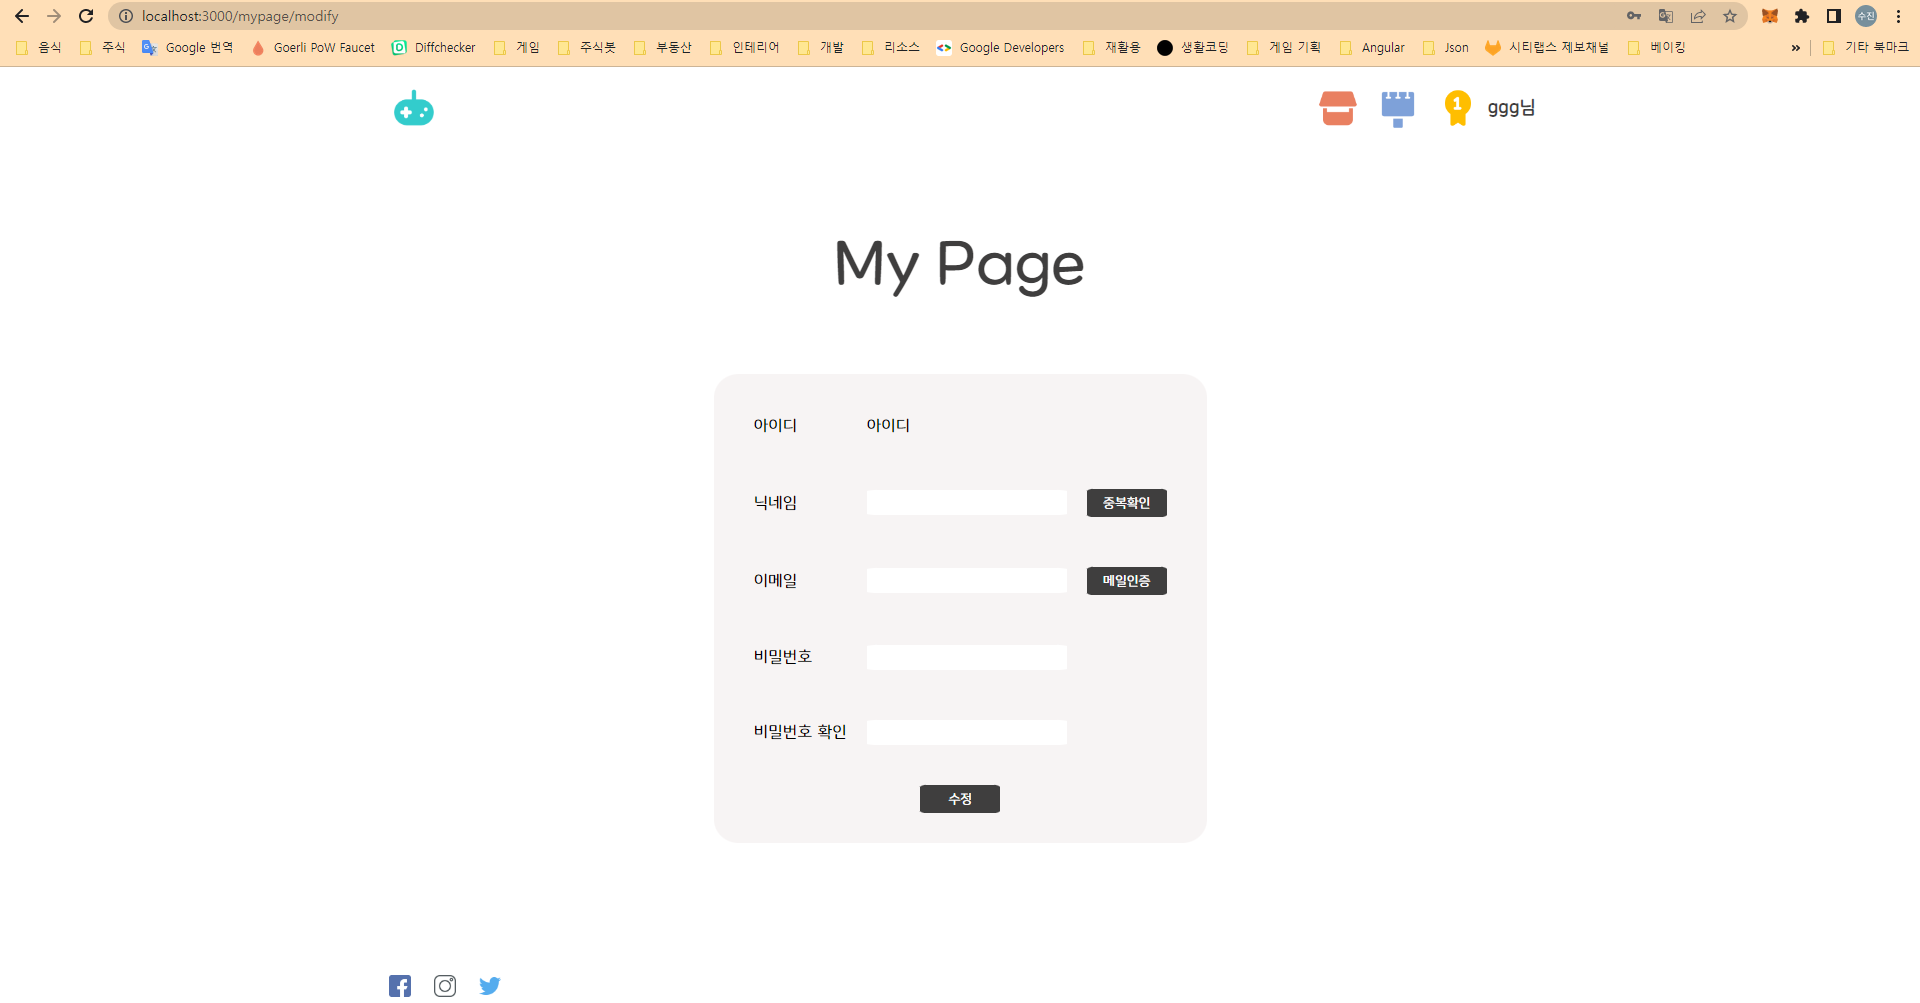Viewport: 1920px width, 1003px height.
Task: Click the 닉네임 input field
Action: click(x=966, y=502)
